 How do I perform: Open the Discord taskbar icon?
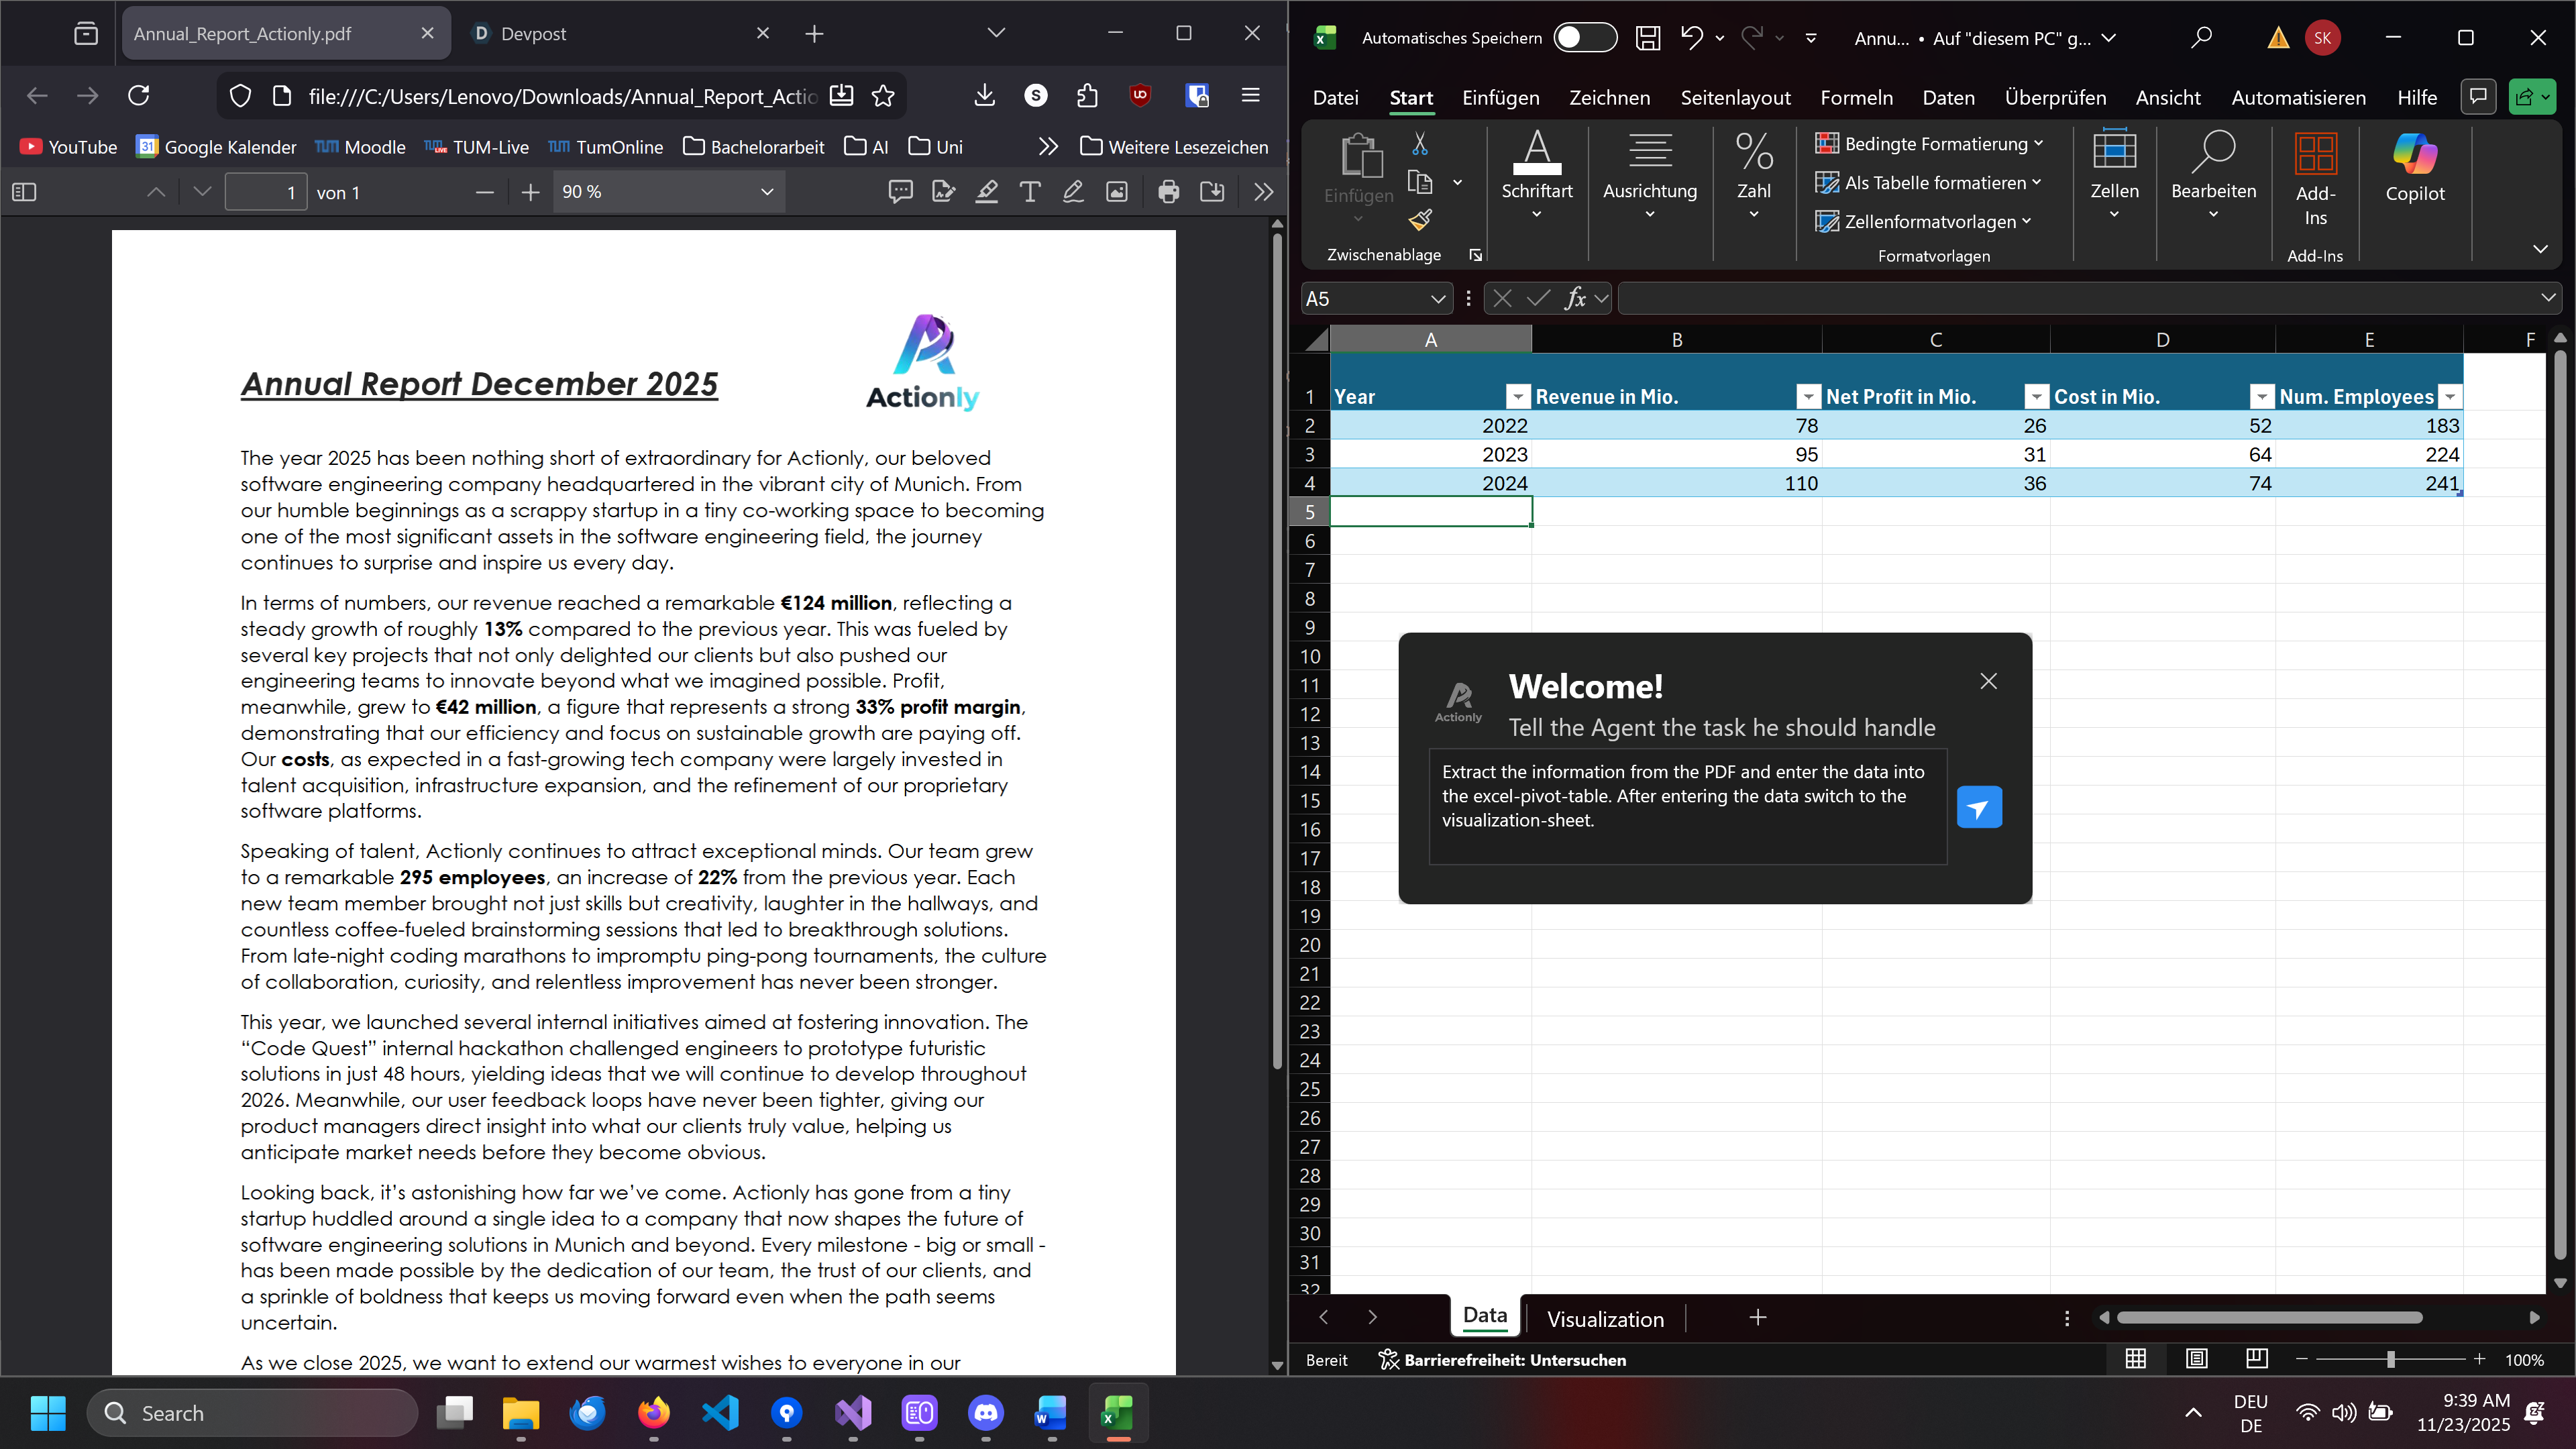pos(986,1413)
